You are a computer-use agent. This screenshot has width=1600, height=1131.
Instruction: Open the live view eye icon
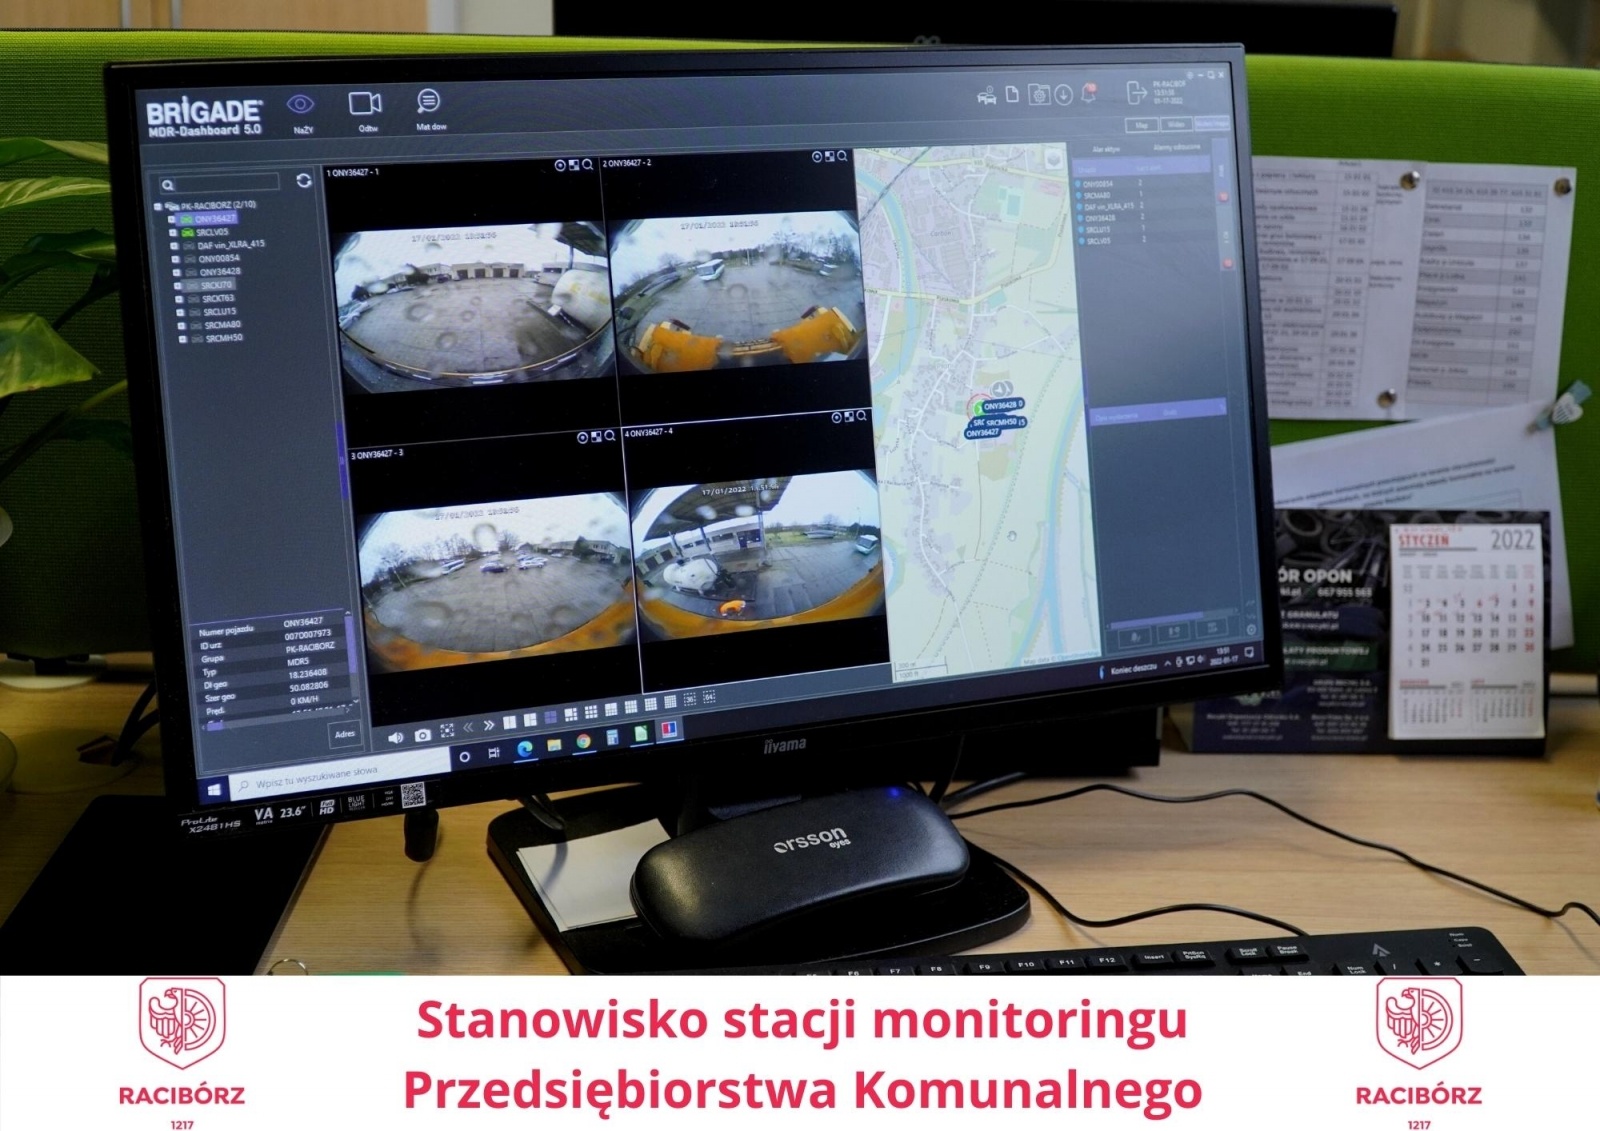(301, 104)
